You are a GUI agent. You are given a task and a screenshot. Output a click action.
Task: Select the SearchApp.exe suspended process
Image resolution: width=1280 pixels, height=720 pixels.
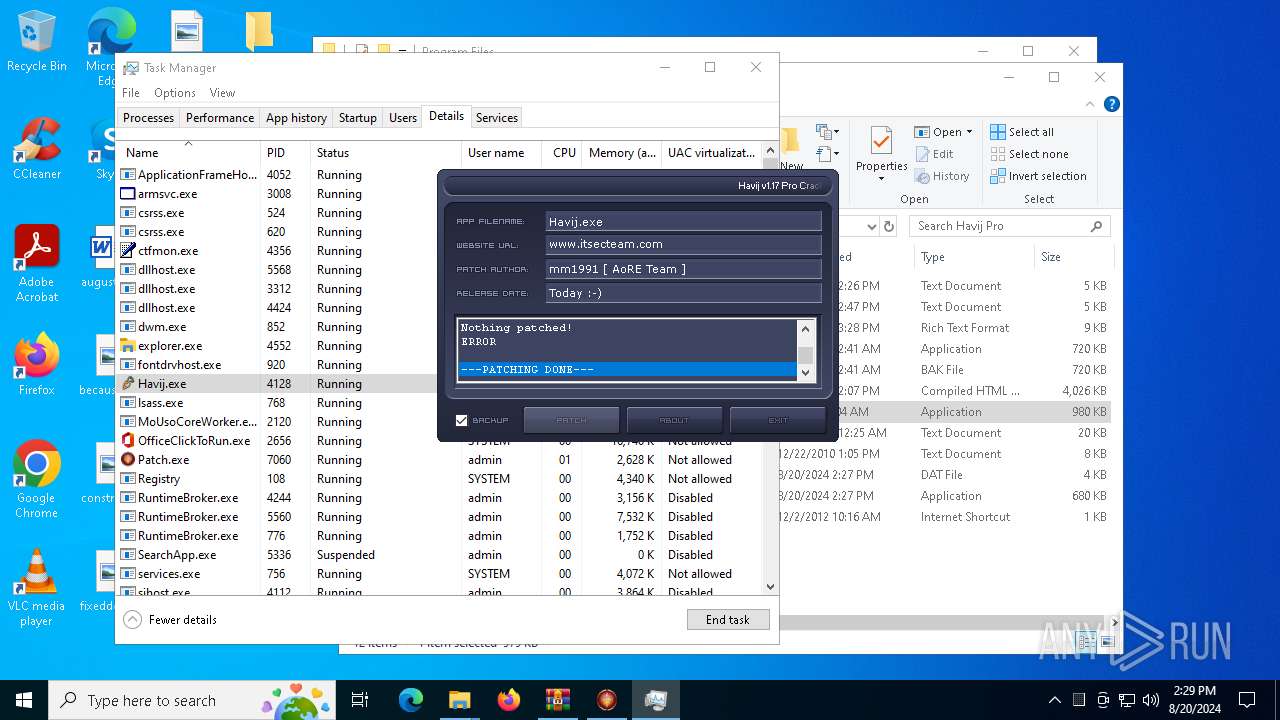click(439, 555)
